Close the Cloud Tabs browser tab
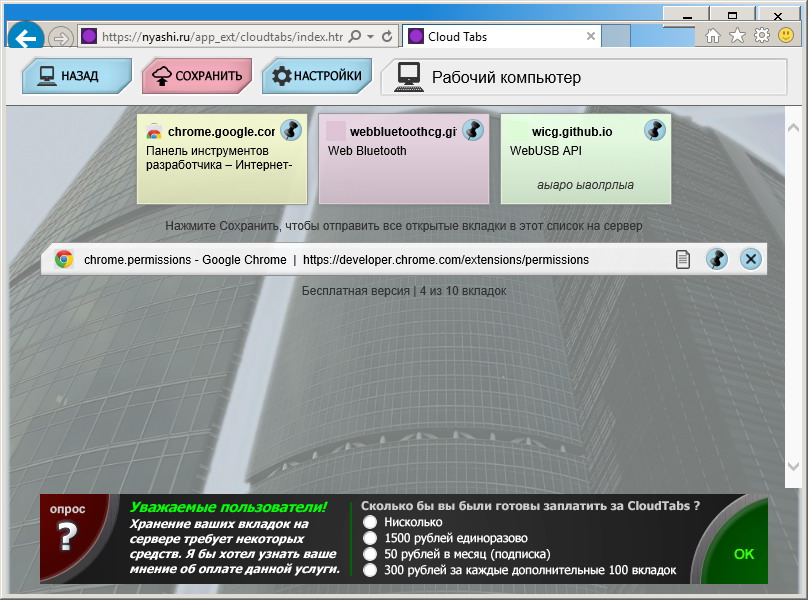This screenshot has width=808, height=600. tap(591, 36)
